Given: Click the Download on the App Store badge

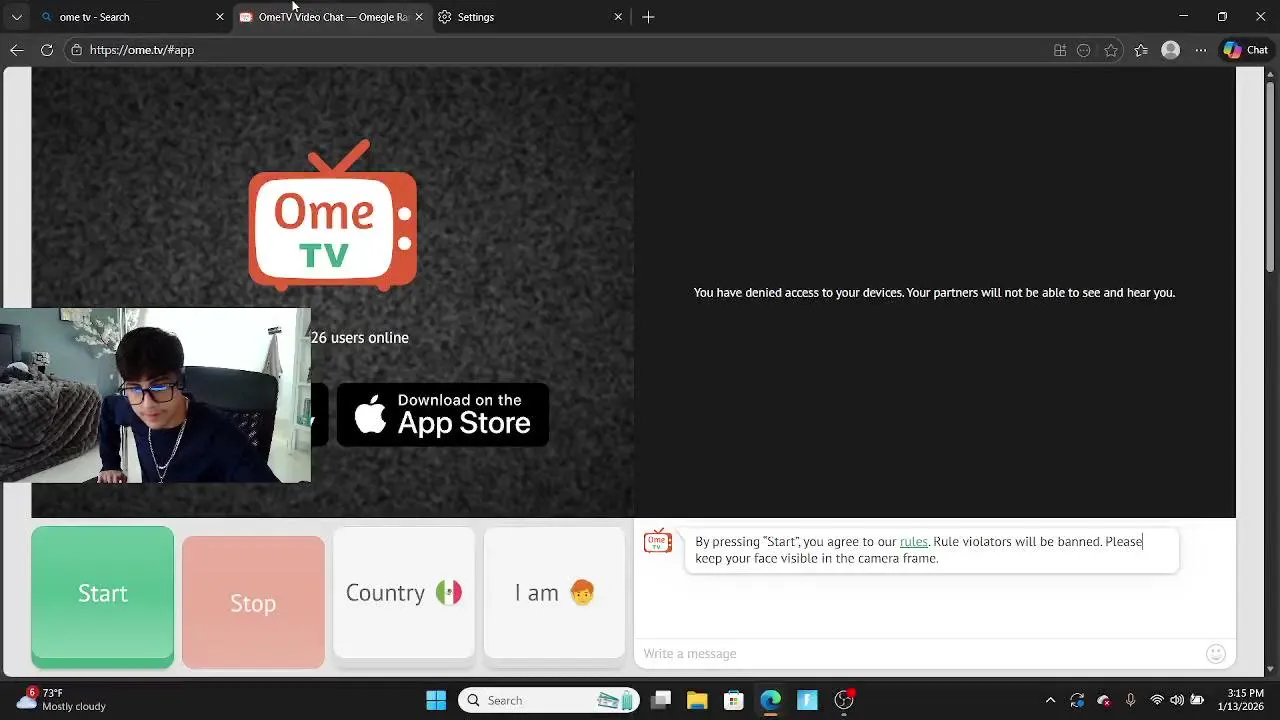Looking at the screenshot, I should click(x=443, y=414).
